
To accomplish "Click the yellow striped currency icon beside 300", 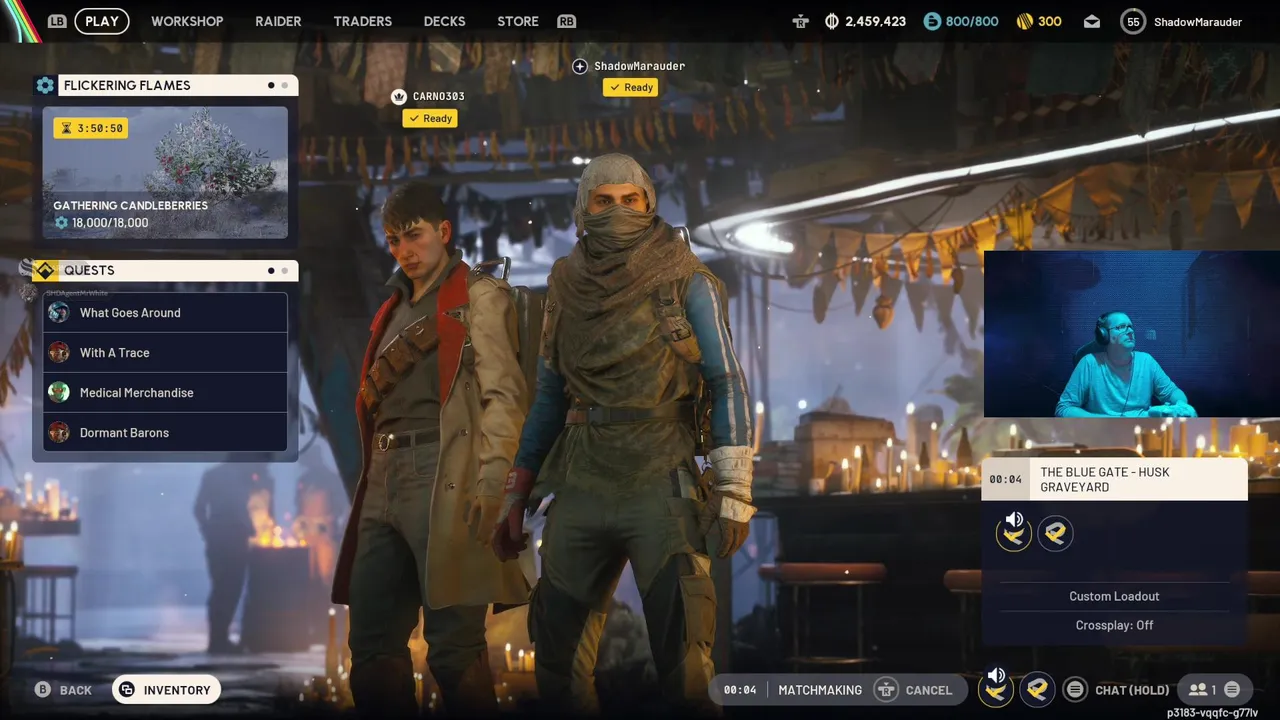I will point(1024,21).
